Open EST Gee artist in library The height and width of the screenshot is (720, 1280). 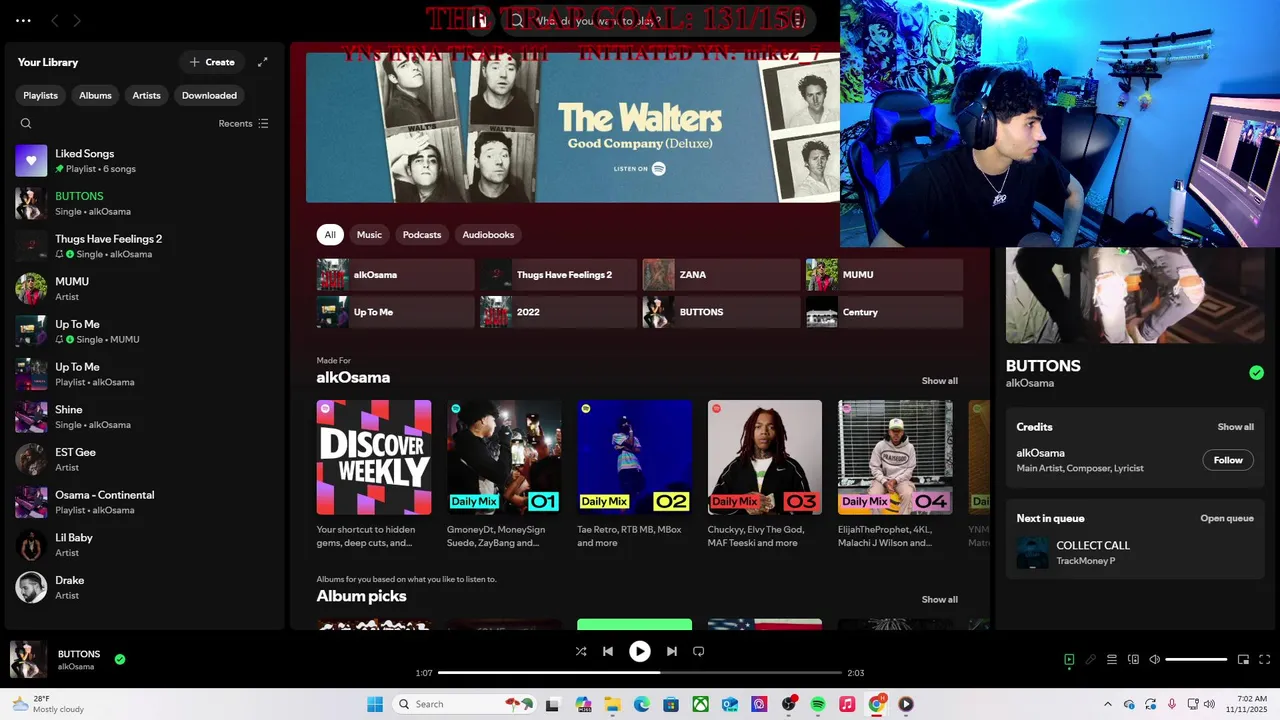pyautogui.click(x=145, y=459)
